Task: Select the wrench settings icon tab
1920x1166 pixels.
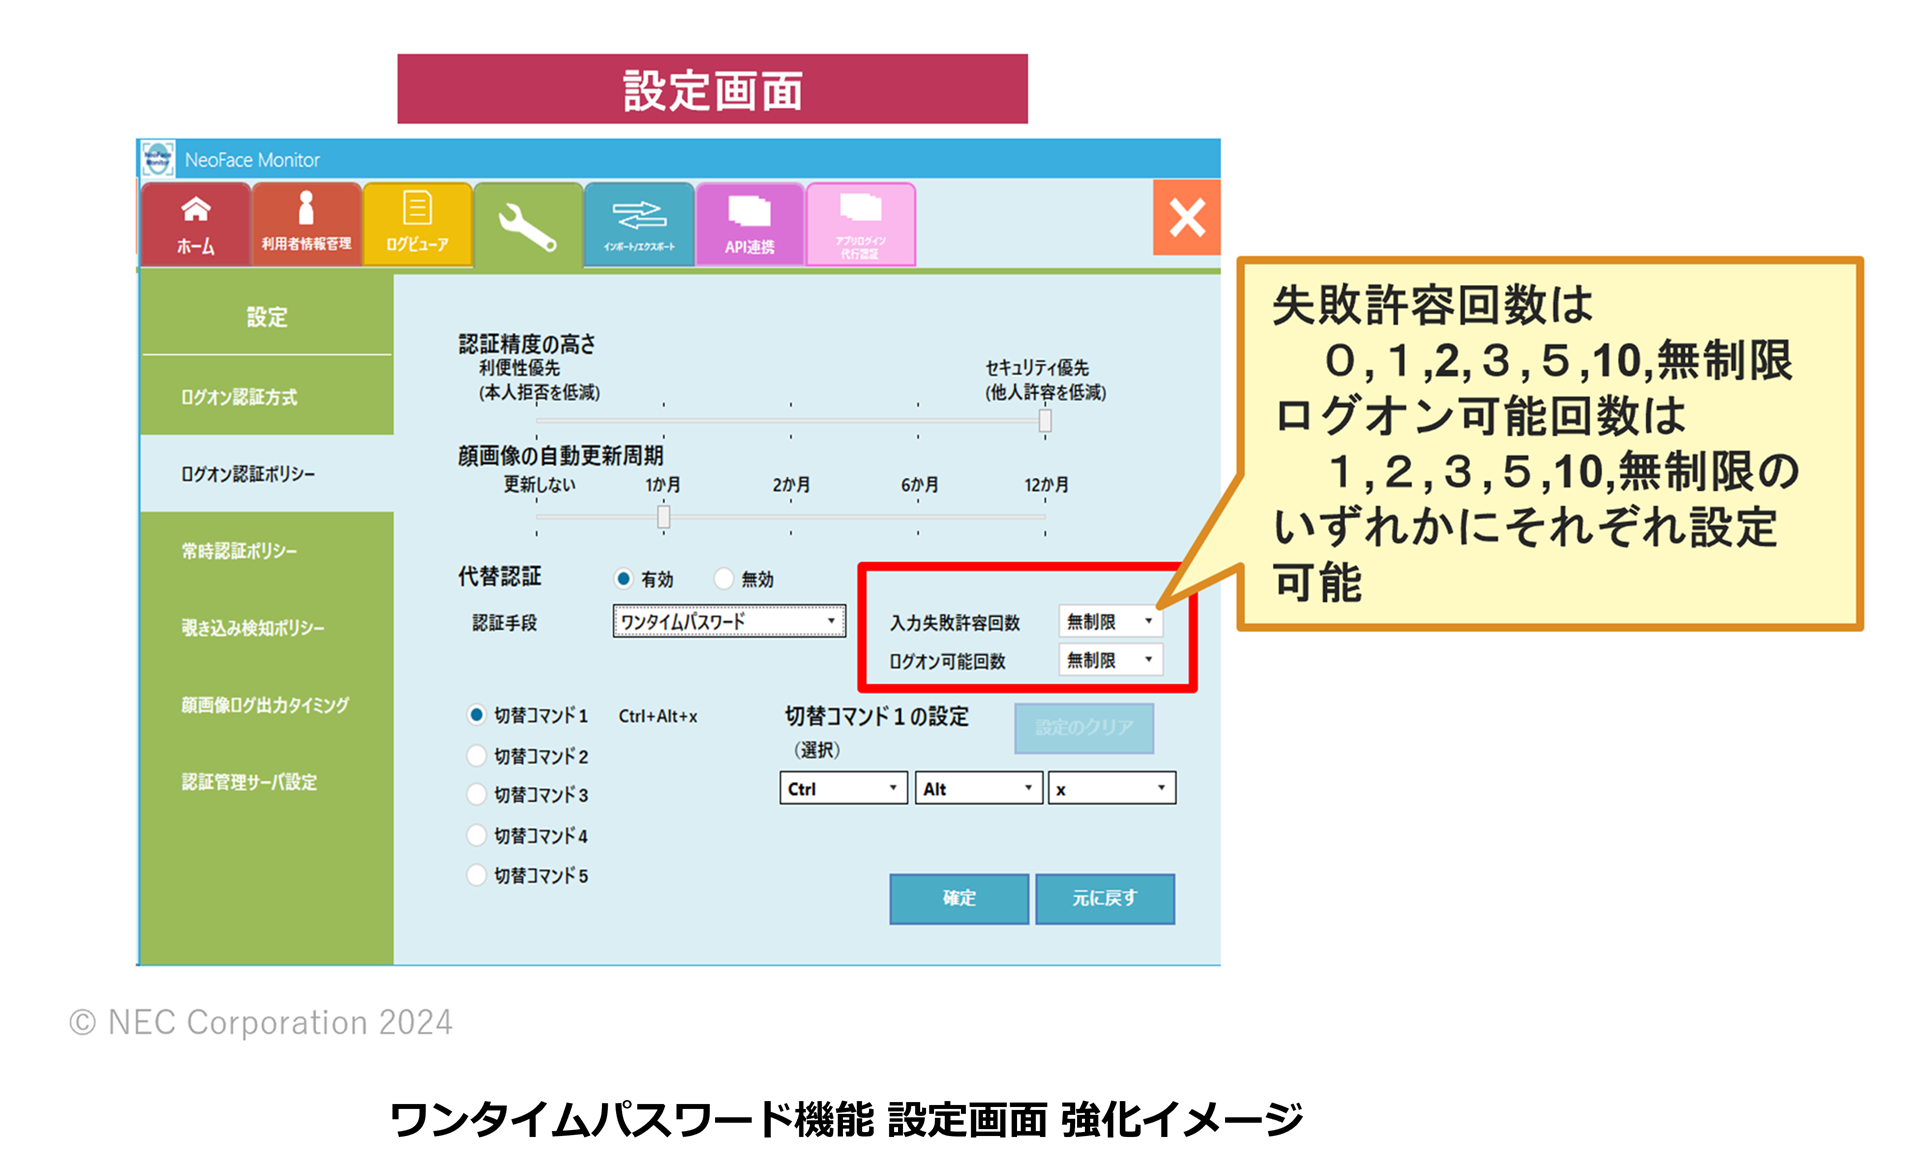Action: pyautogui.click(x=528, y=227)
